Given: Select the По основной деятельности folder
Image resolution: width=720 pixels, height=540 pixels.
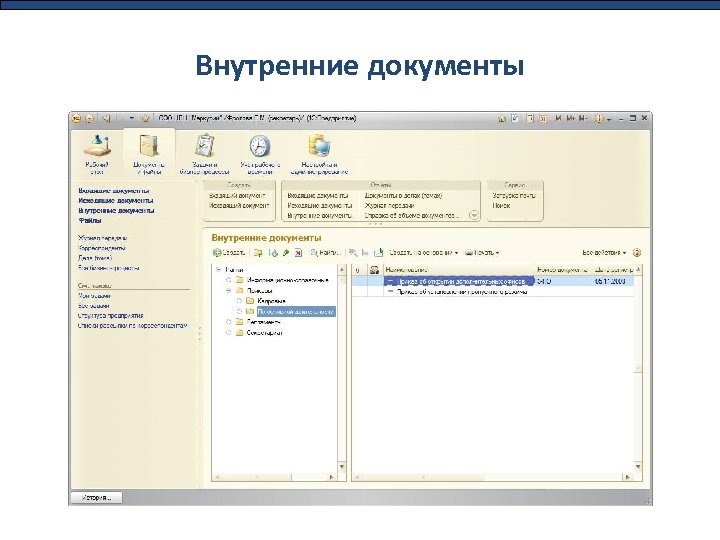Looking at the screenshot, I should click(x=296, y=312).
